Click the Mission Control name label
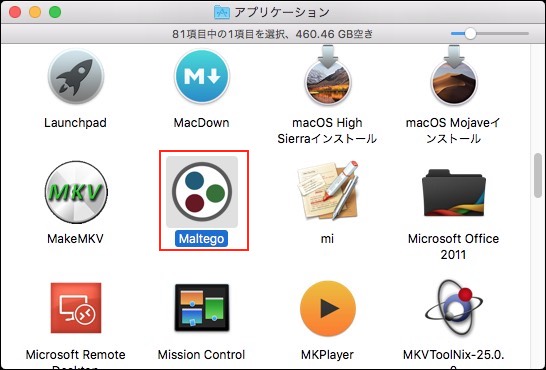Image resolution: width=546 pixels, height=370 pixels. 202,355
